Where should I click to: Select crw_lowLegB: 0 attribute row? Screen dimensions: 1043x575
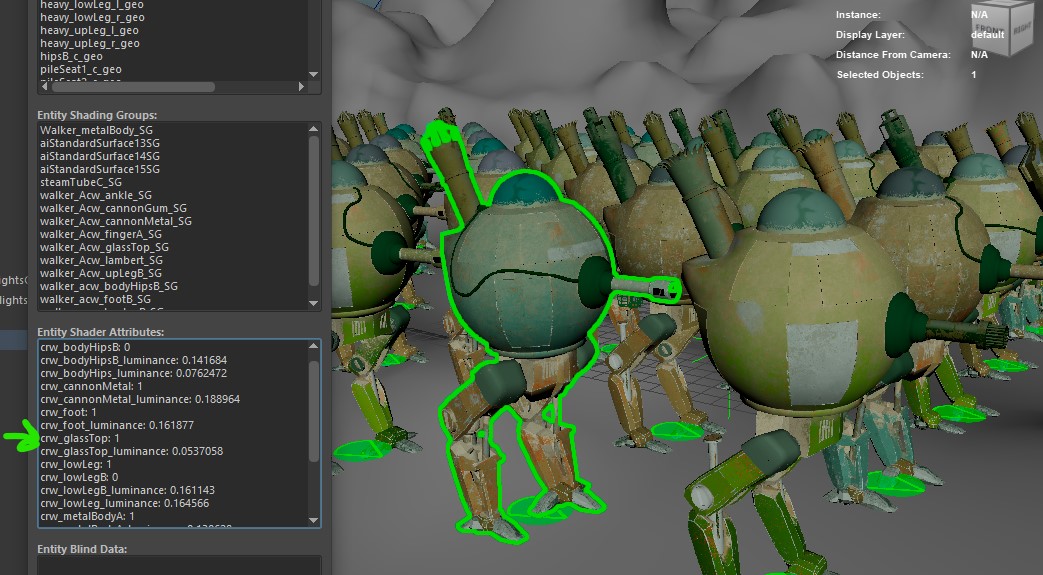[x=79, y=477]
